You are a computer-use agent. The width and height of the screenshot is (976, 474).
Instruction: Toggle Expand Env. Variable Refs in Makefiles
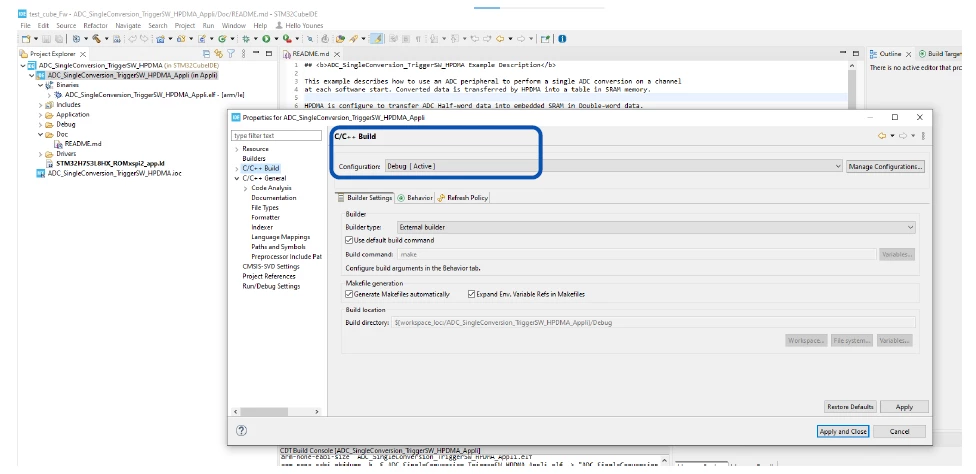click(x=471, y=294)
